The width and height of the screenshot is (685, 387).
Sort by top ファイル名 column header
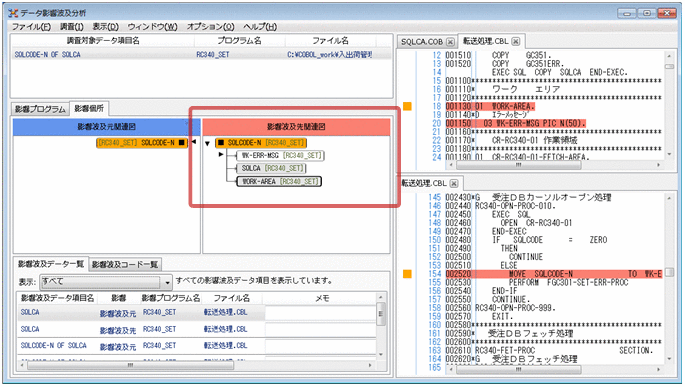click(x=330, y=41)
